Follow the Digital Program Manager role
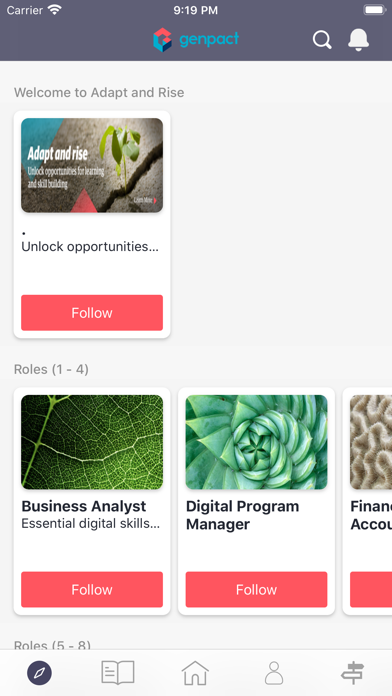Screen dimensions: 392x696 pyautogui.click(x=256, y=589)
